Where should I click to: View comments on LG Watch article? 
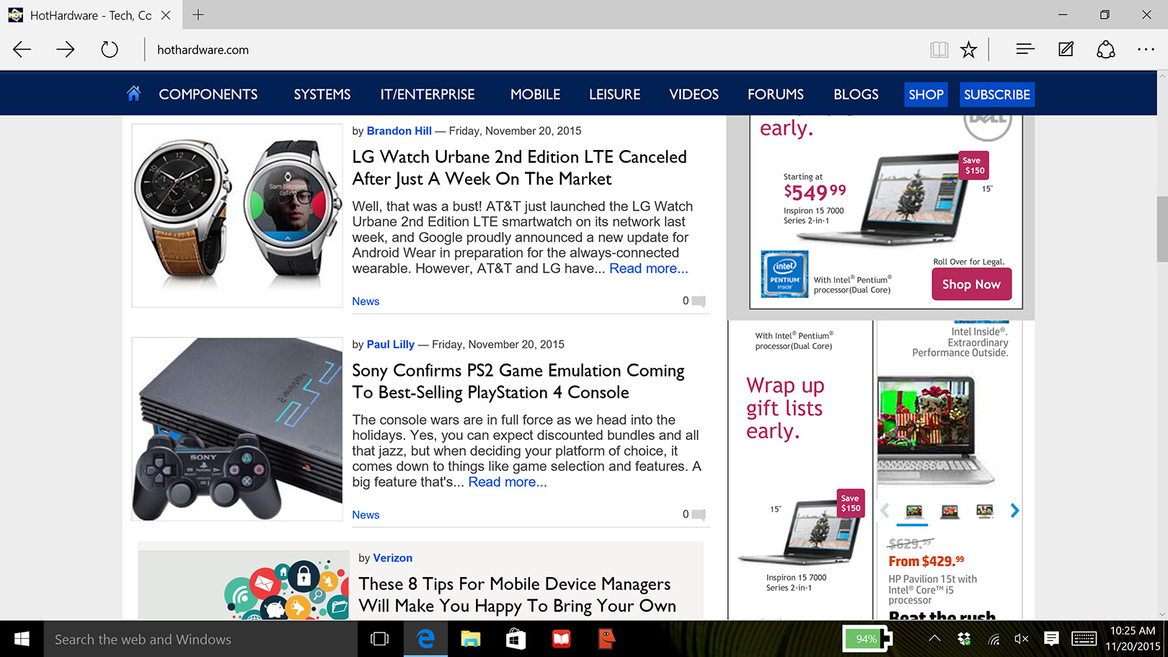(x=694, y=301)
